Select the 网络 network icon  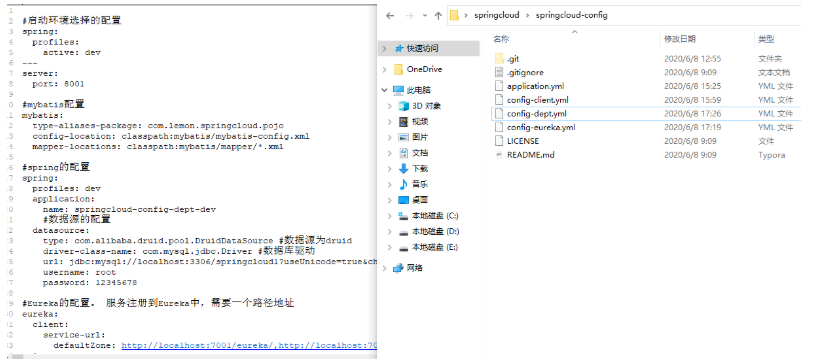tap(398, 268)
